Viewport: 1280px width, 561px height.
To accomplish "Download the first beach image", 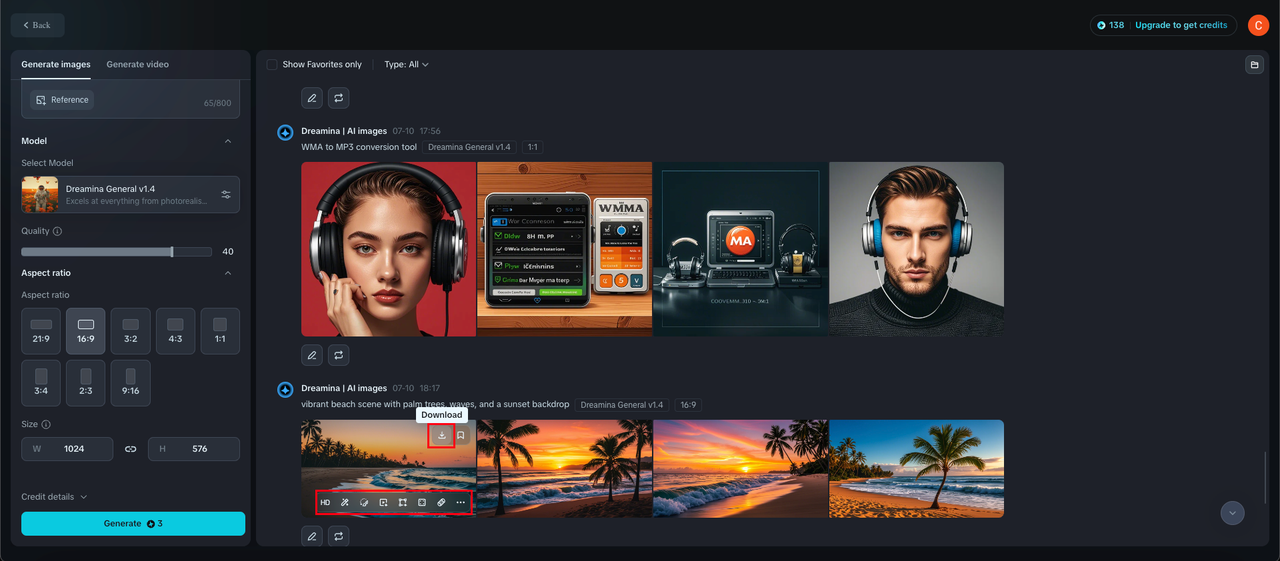I will [x=442, y=435].
